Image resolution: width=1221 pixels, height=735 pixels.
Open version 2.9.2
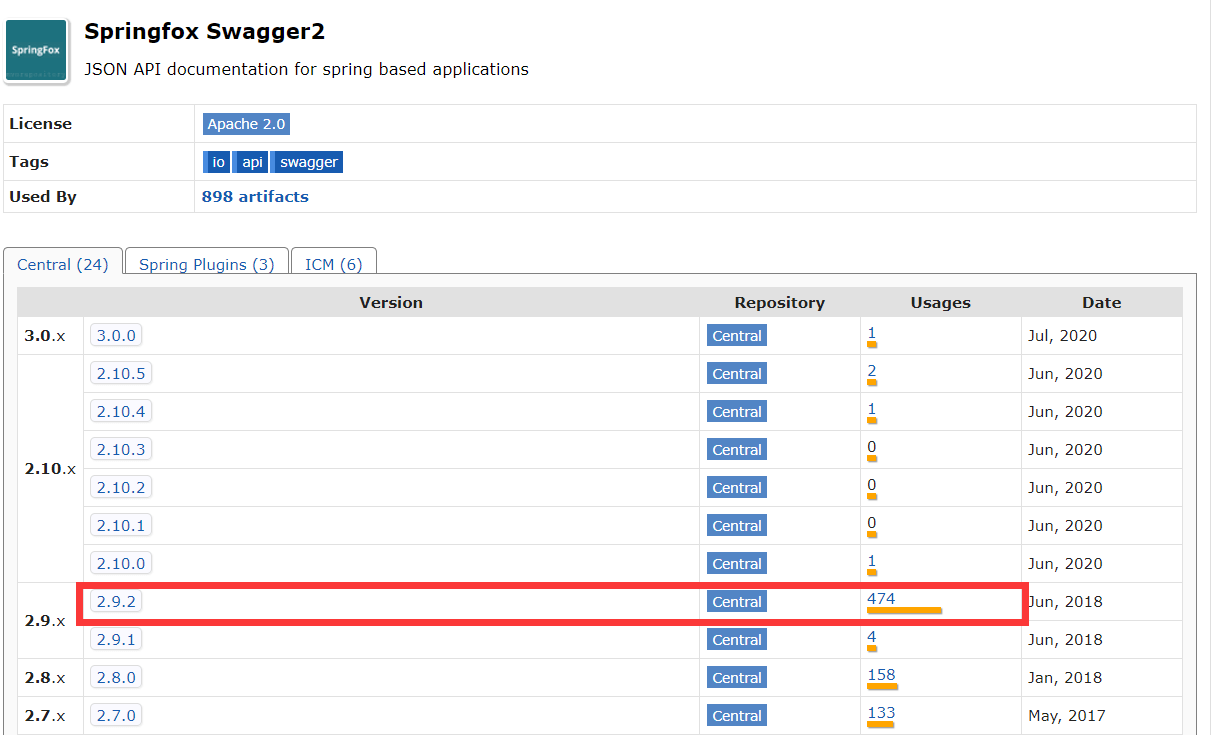tap(117, 602)
